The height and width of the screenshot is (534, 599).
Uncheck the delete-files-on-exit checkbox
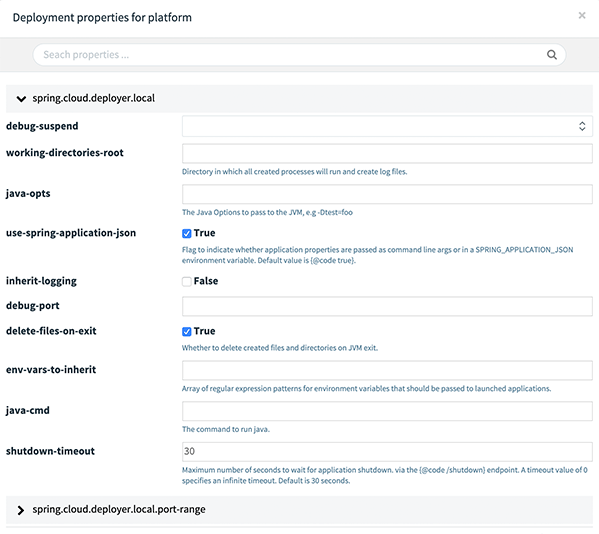pos(186,332)
